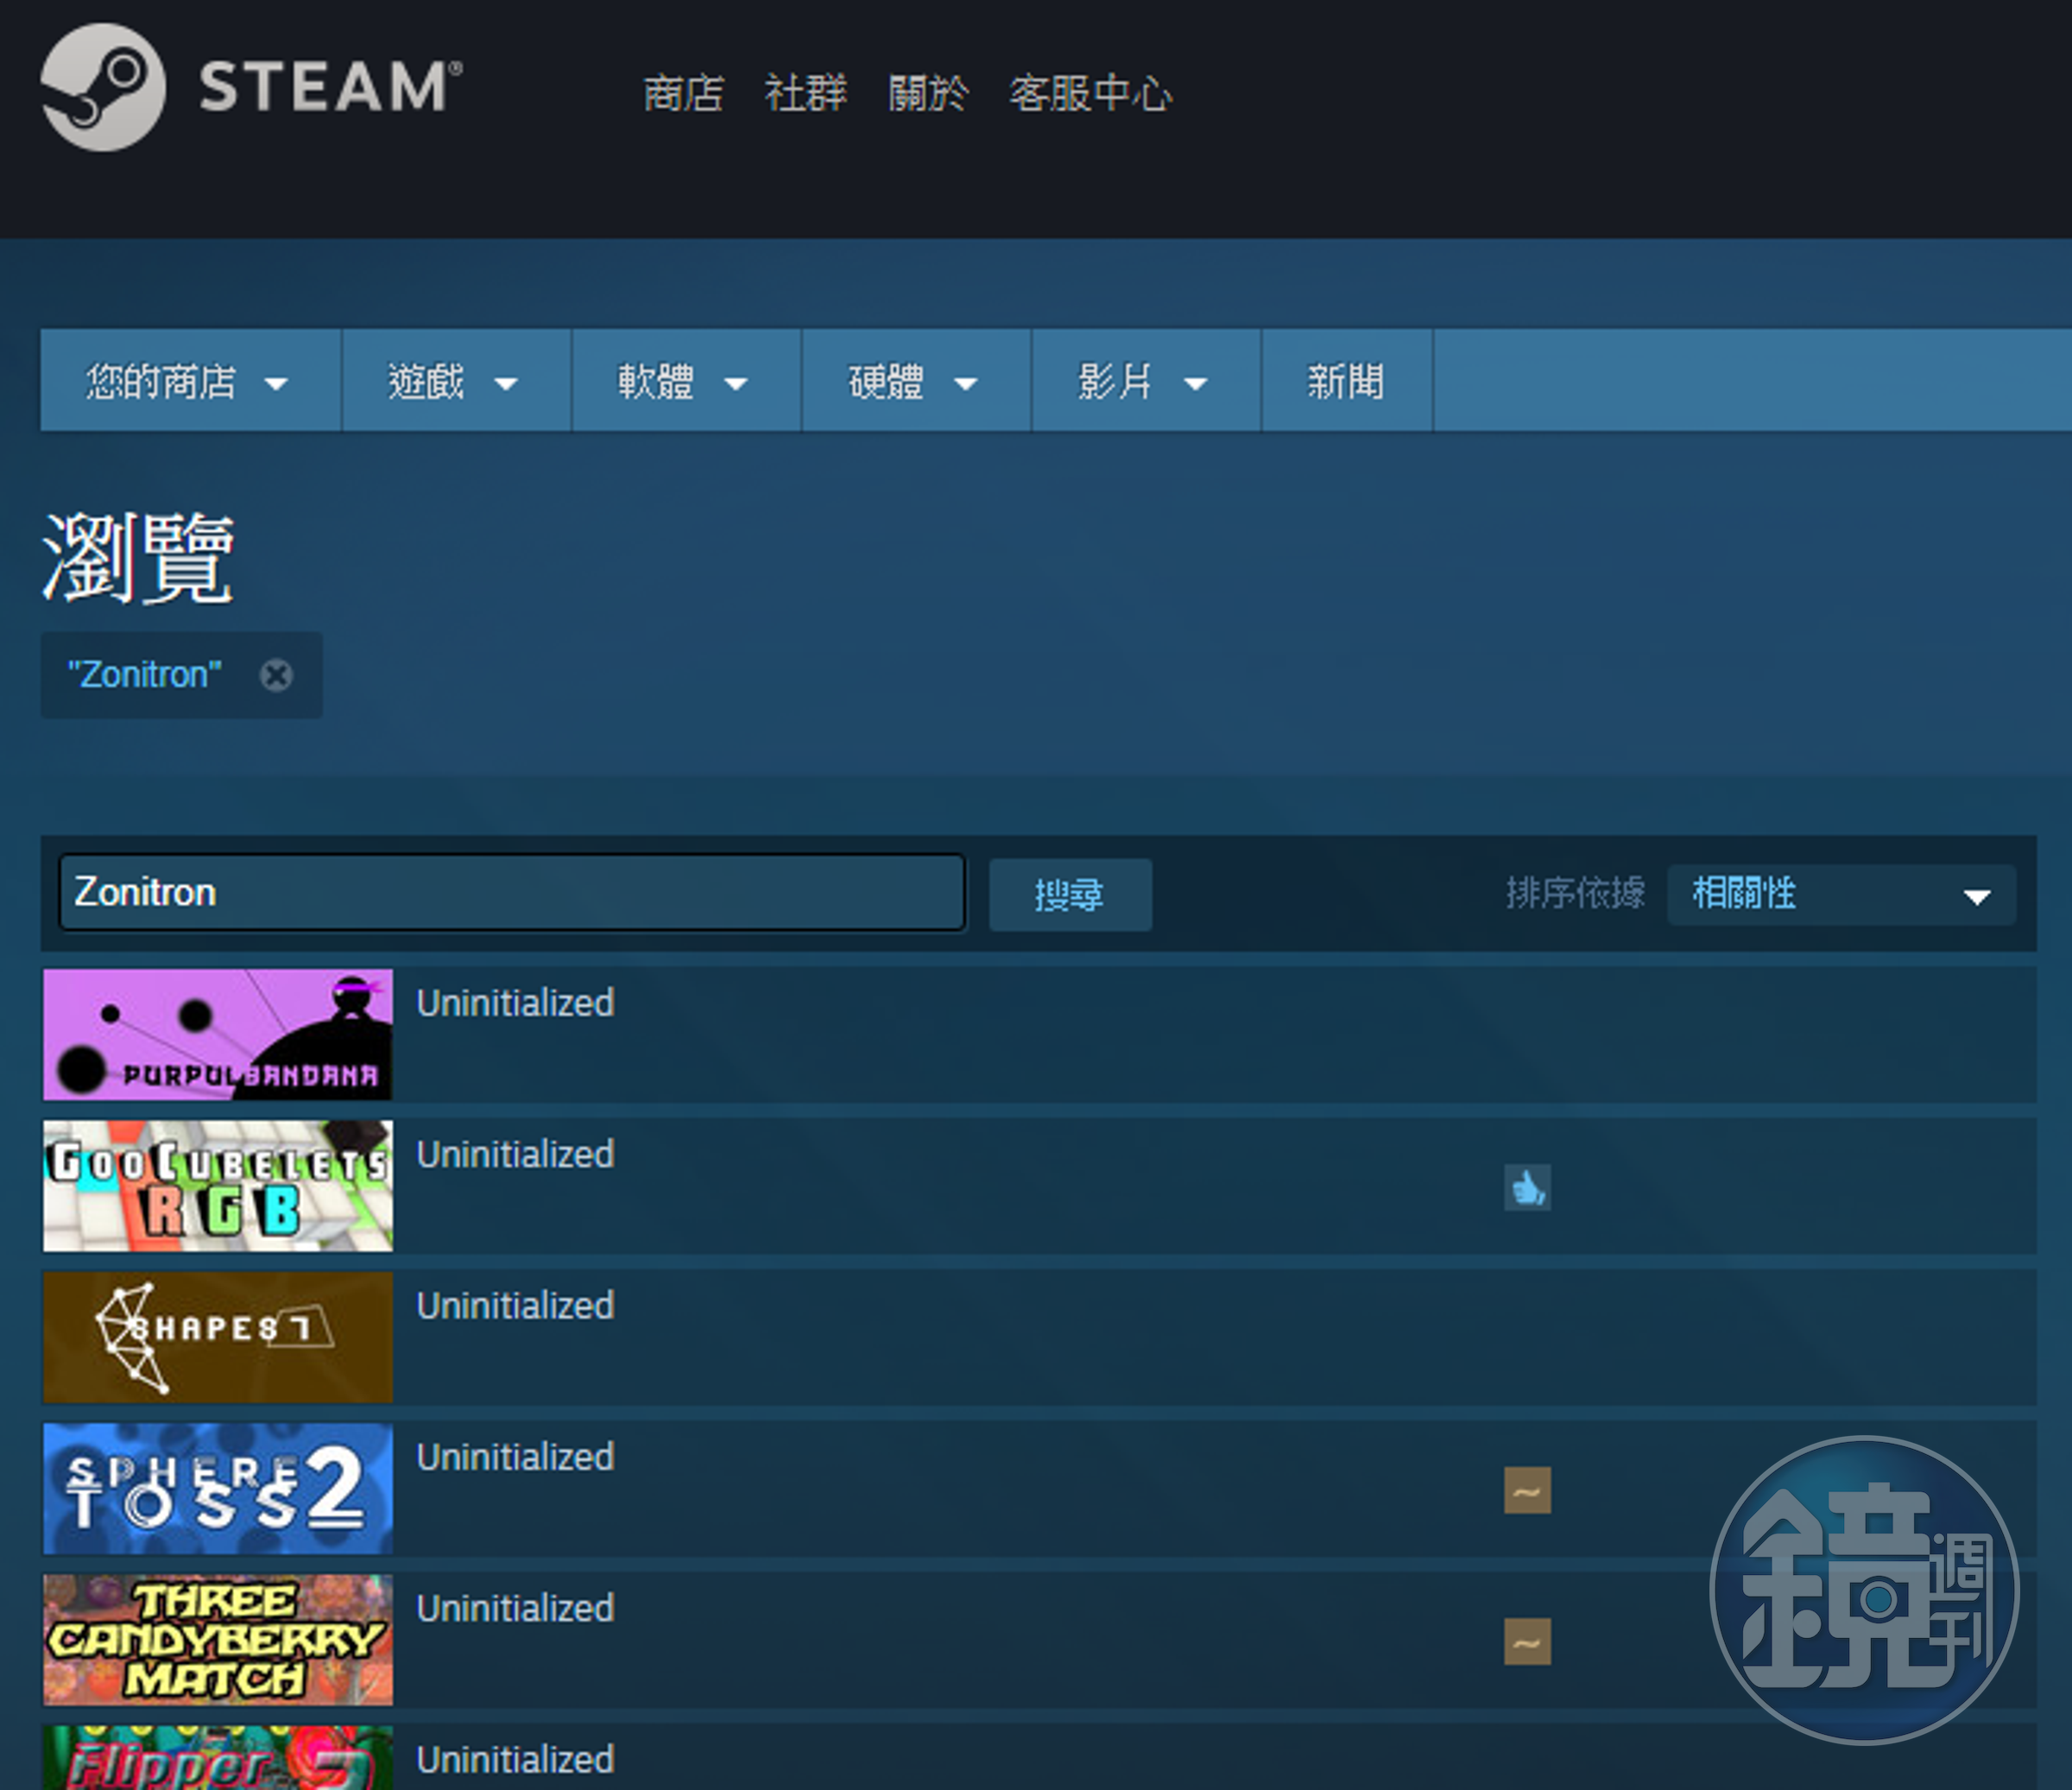Click mixed review icon for Three Candyberry Match
The image size is (2072, 1790).
pos(1527,1641)
